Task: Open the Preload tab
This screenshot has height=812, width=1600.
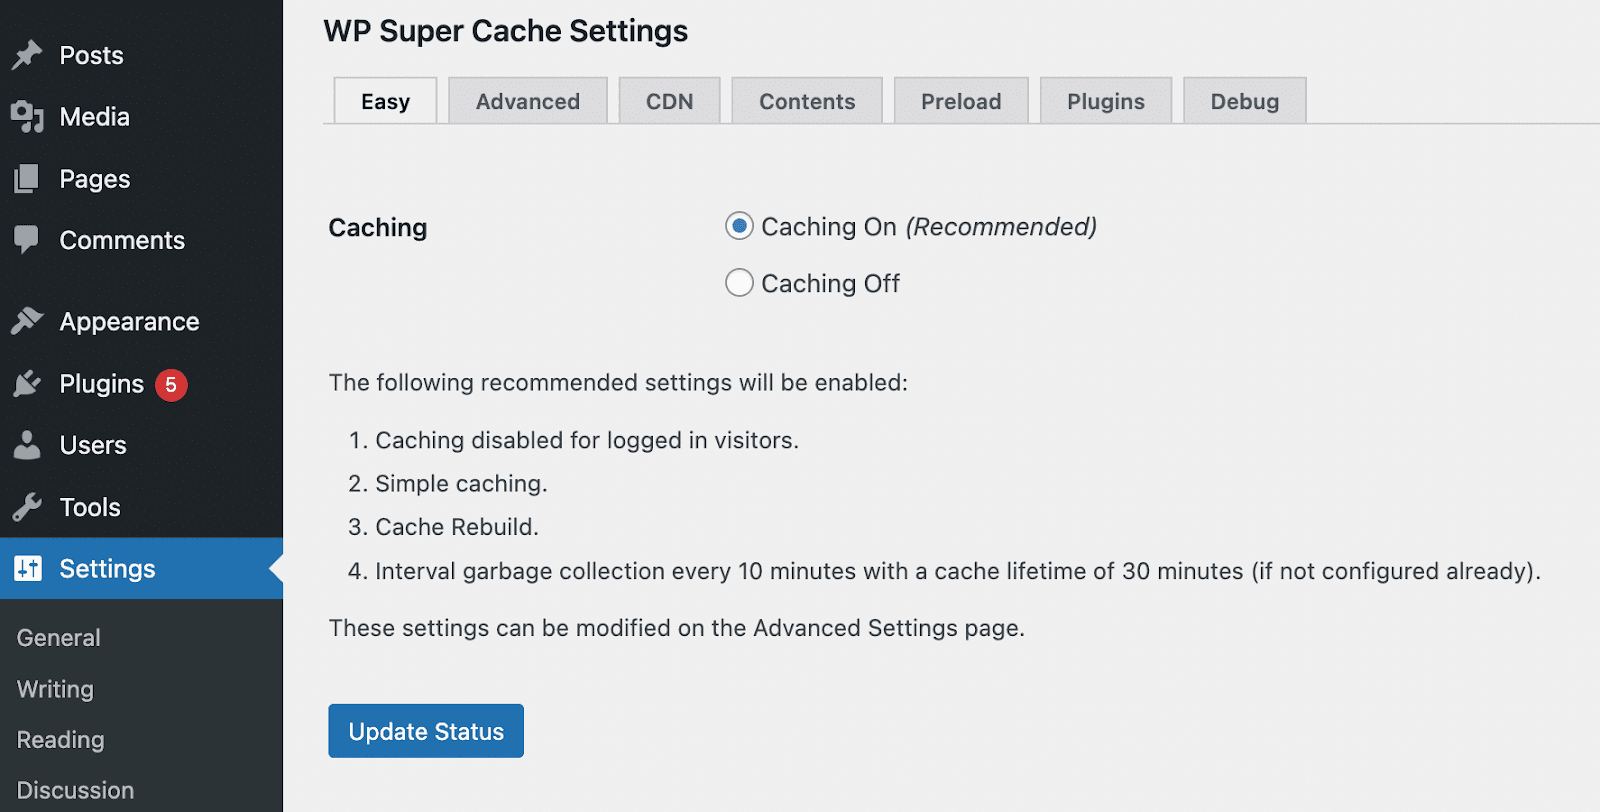Action: point(960,100)
